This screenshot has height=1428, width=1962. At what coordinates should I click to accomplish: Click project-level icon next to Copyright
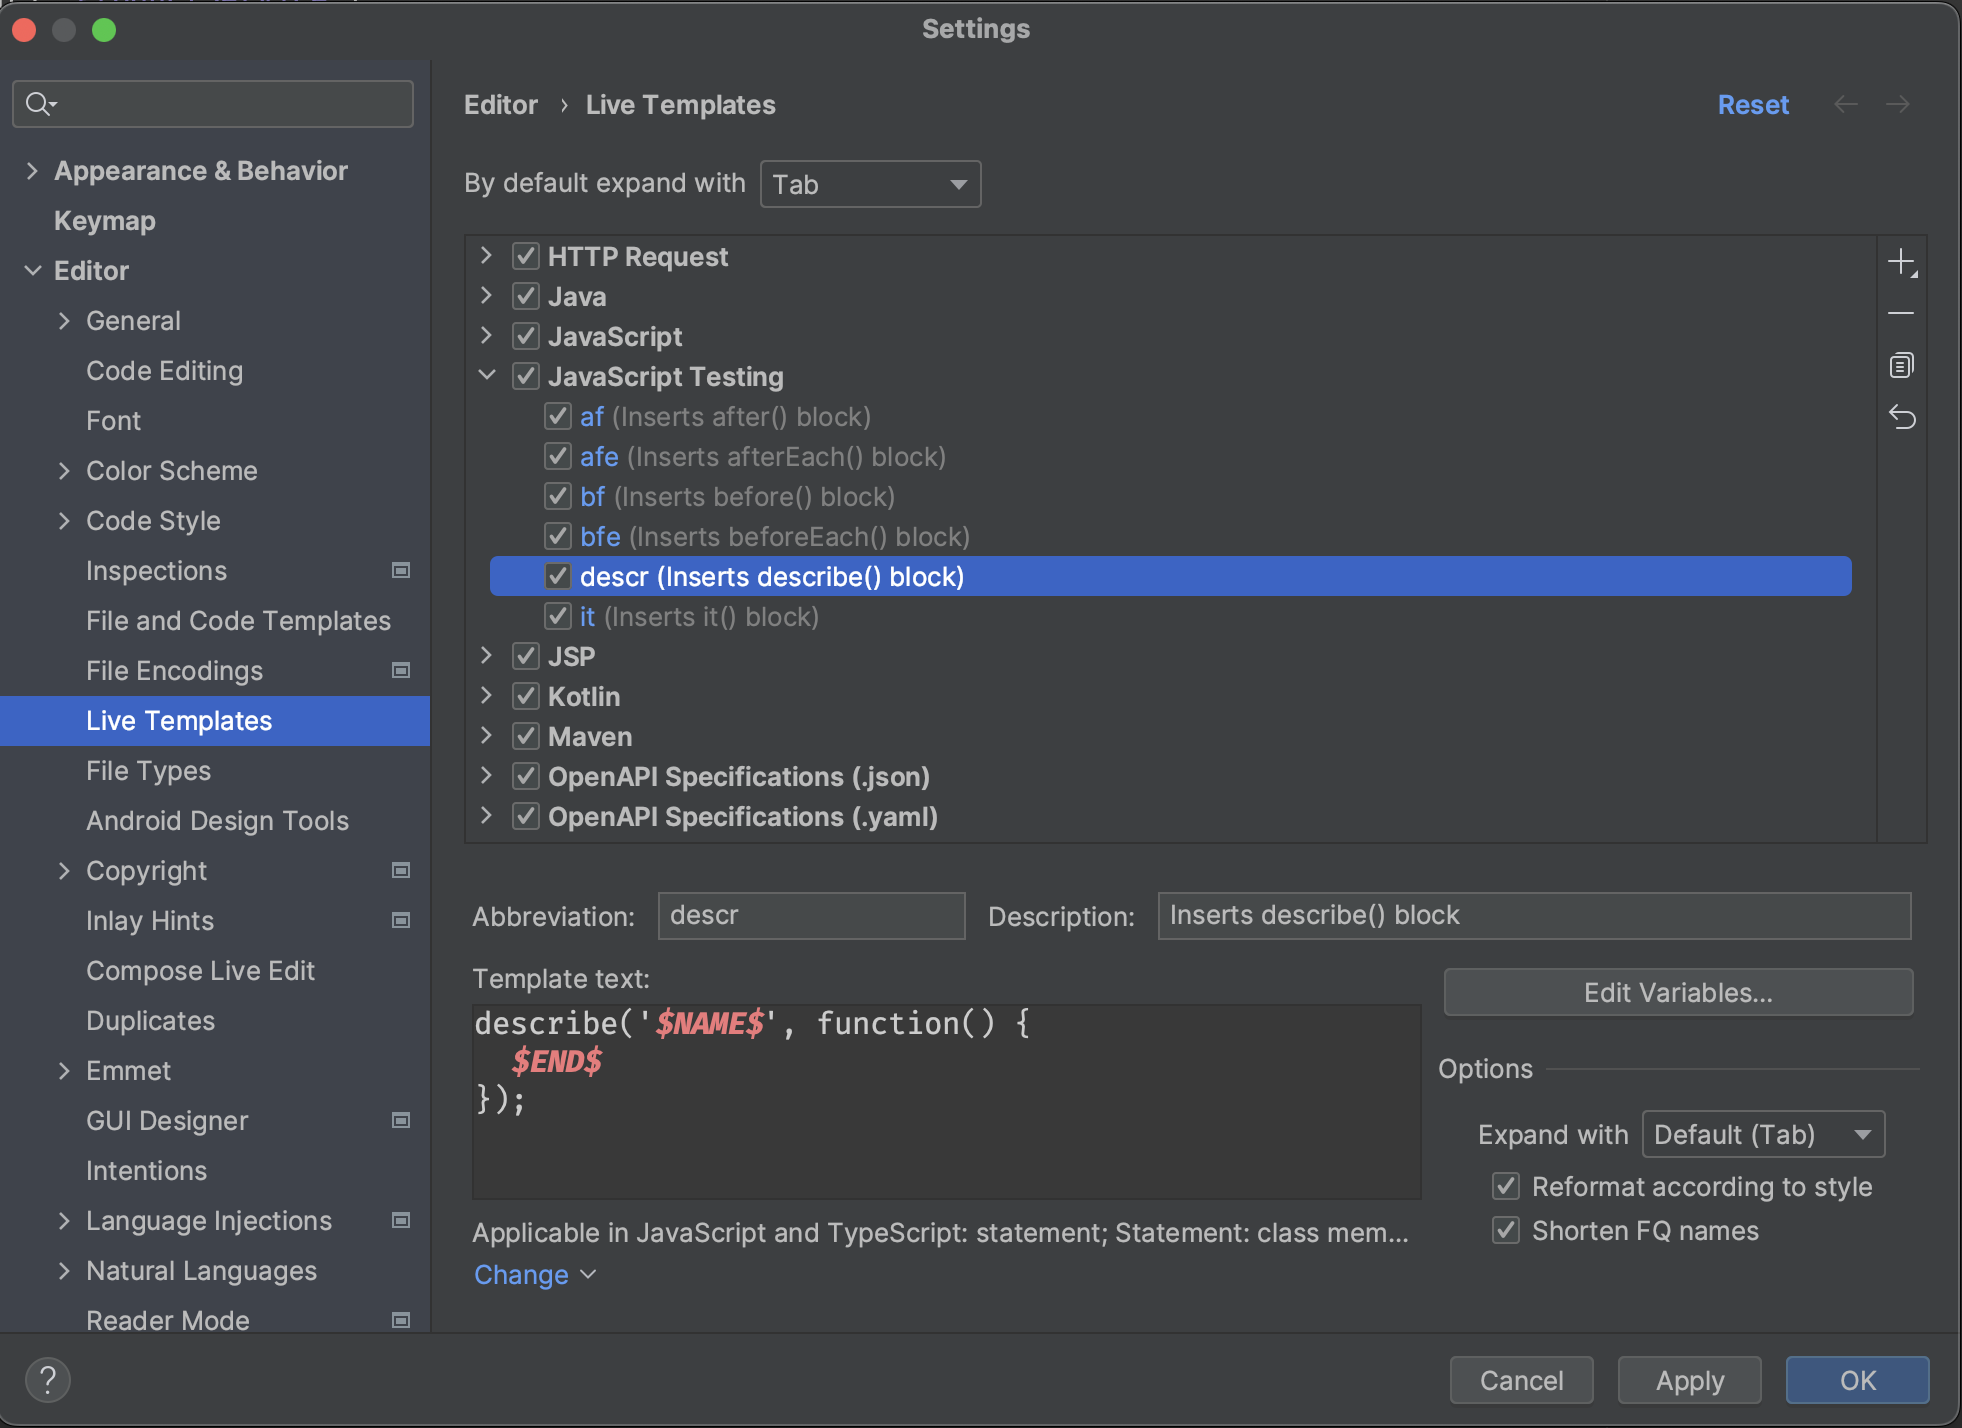pyautogui.click(x=401, y=870)
